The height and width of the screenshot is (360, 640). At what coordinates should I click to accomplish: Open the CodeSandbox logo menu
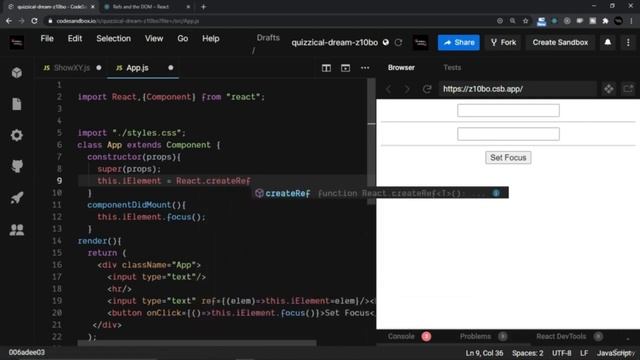point(17,42)
